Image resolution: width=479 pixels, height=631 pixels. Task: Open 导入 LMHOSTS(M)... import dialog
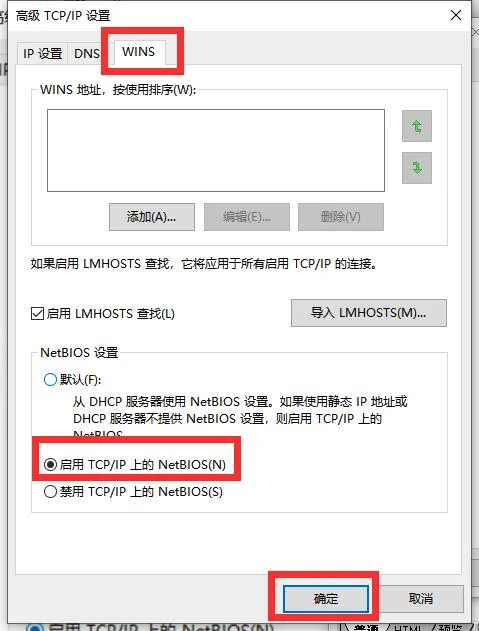tap(369, 313)
